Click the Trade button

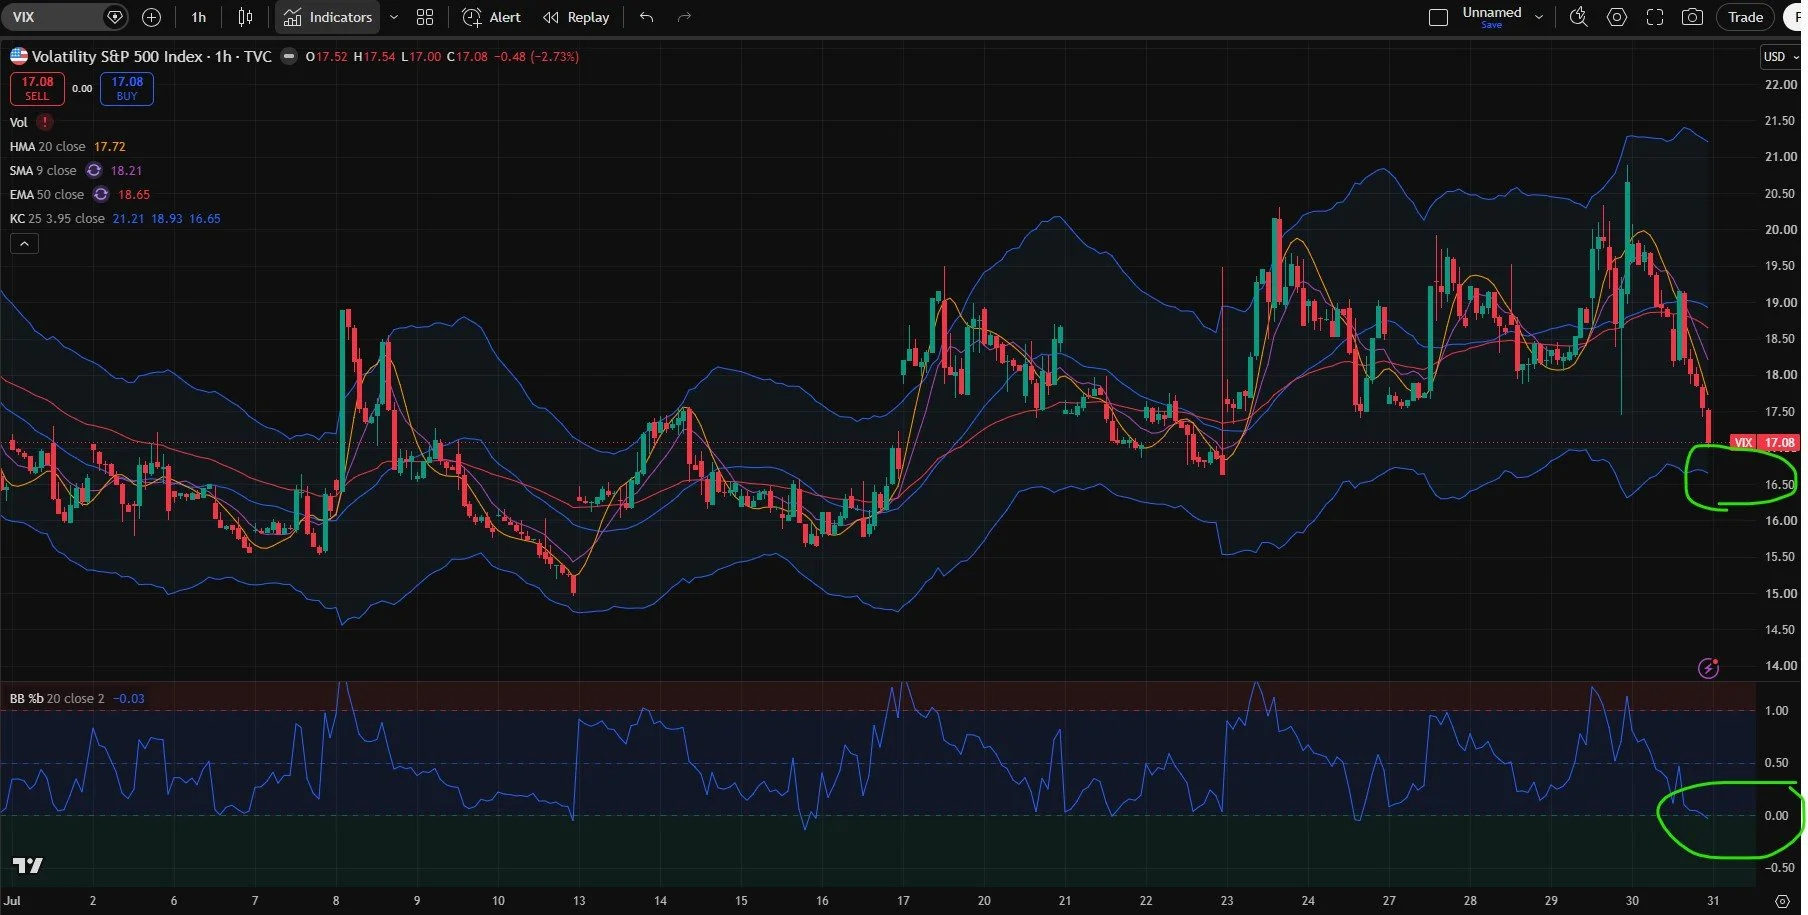pyautogui.click(x=1745, y=17)
